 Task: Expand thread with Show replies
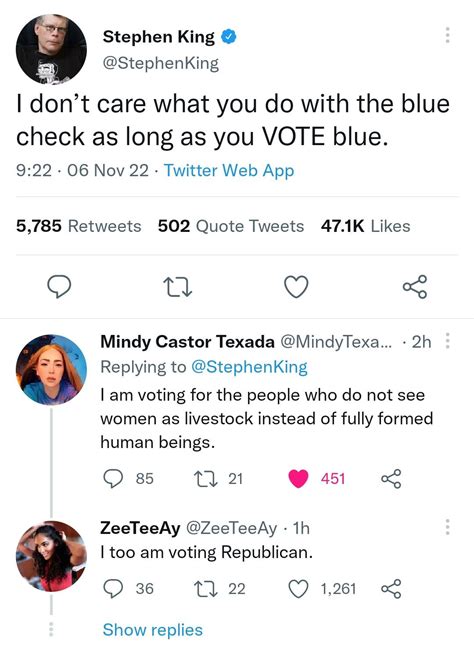[153, 630]
